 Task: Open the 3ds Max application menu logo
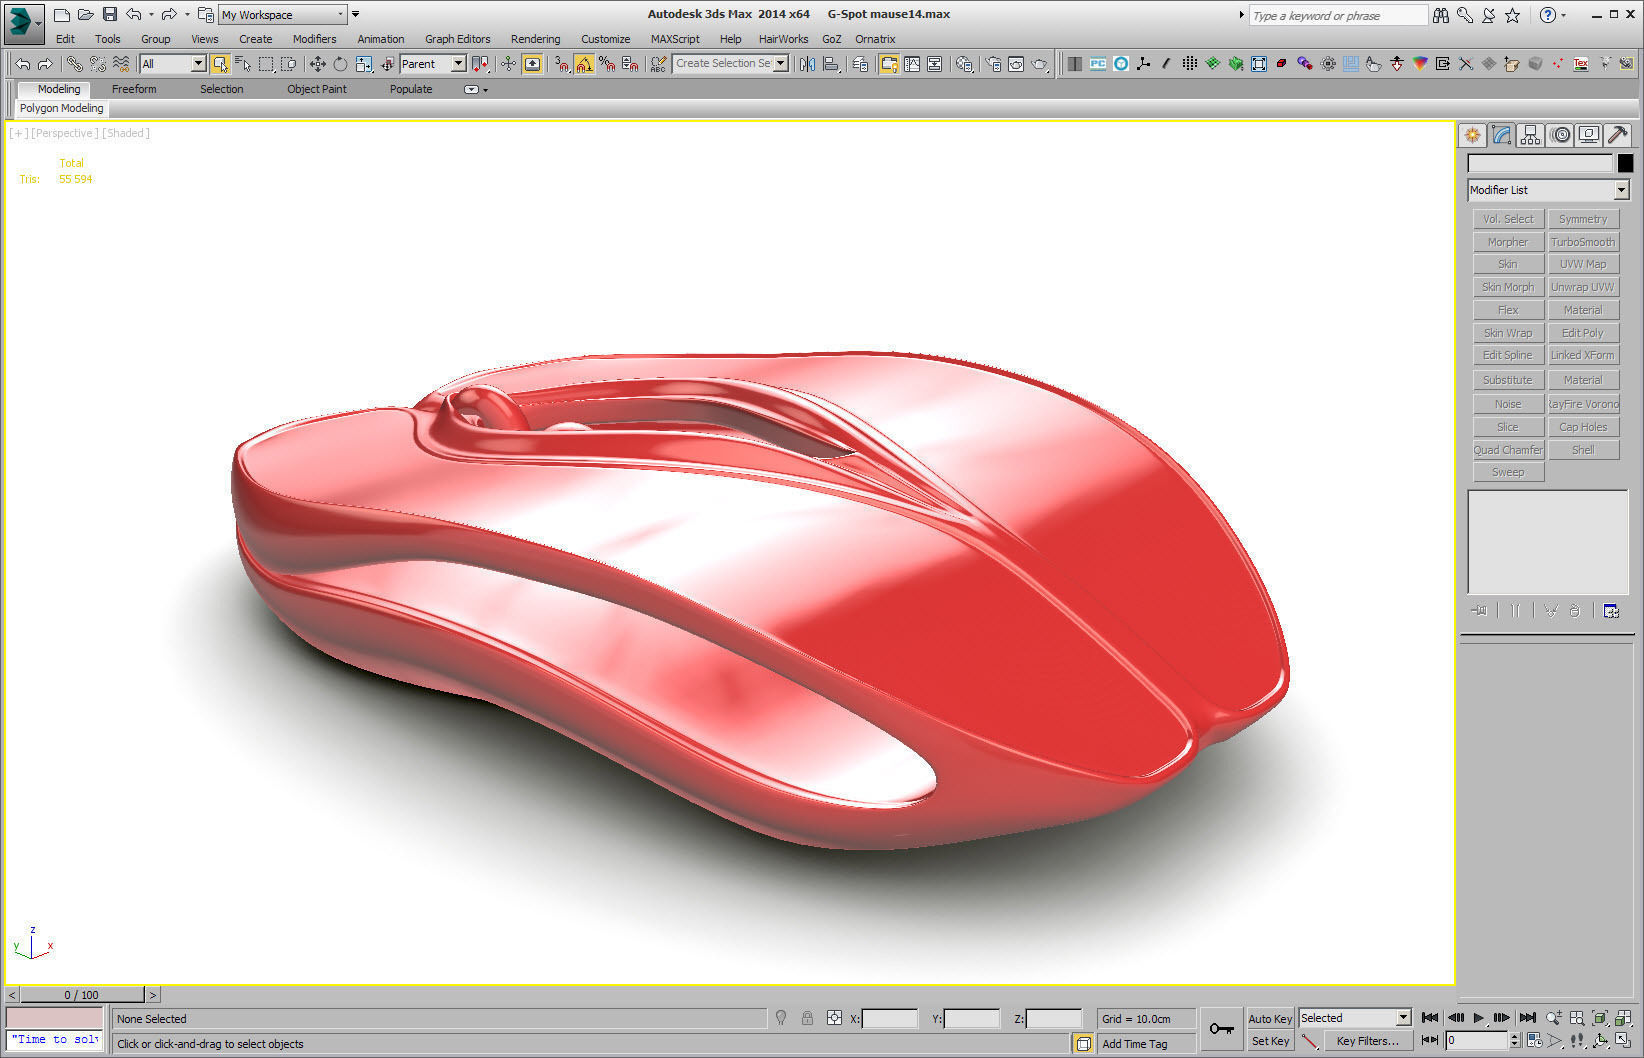[22, 24]
